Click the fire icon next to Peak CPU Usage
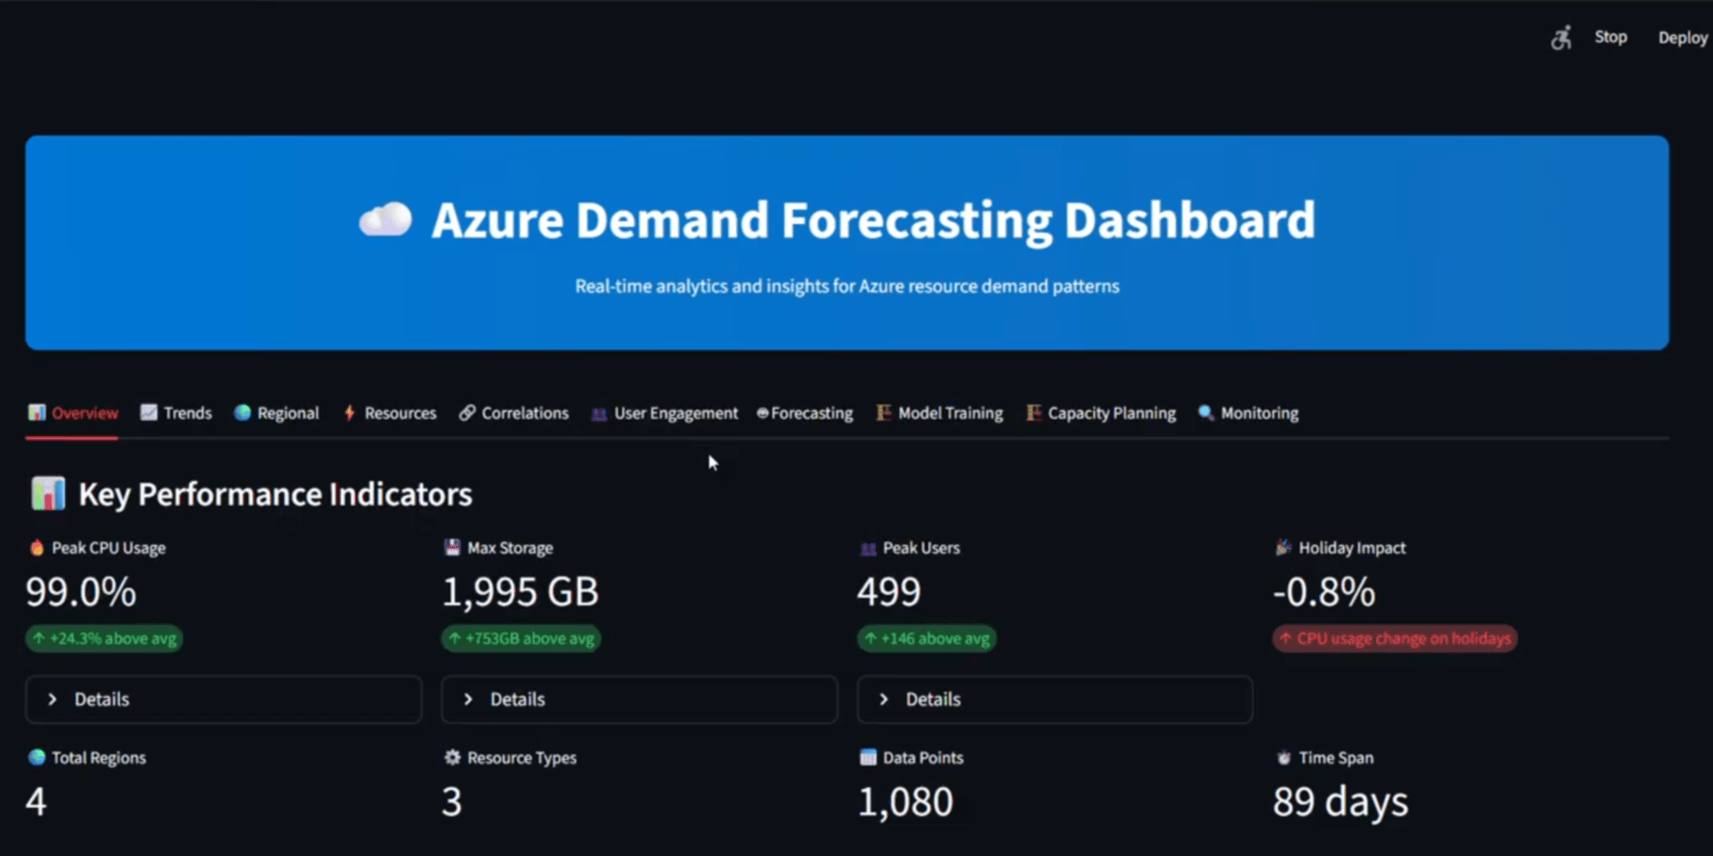The height and width of the screenshot is (856, 1713). 37,547
